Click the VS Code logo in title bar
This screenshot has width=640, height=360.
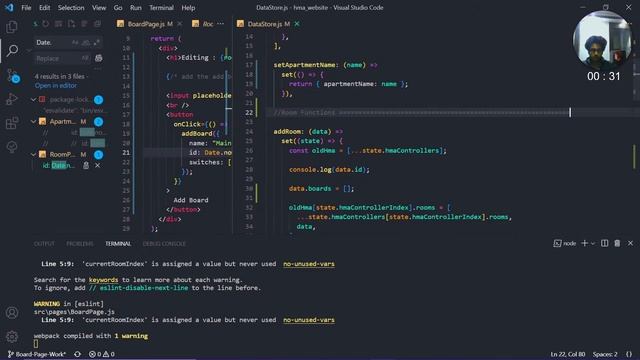tap(9, 7)
